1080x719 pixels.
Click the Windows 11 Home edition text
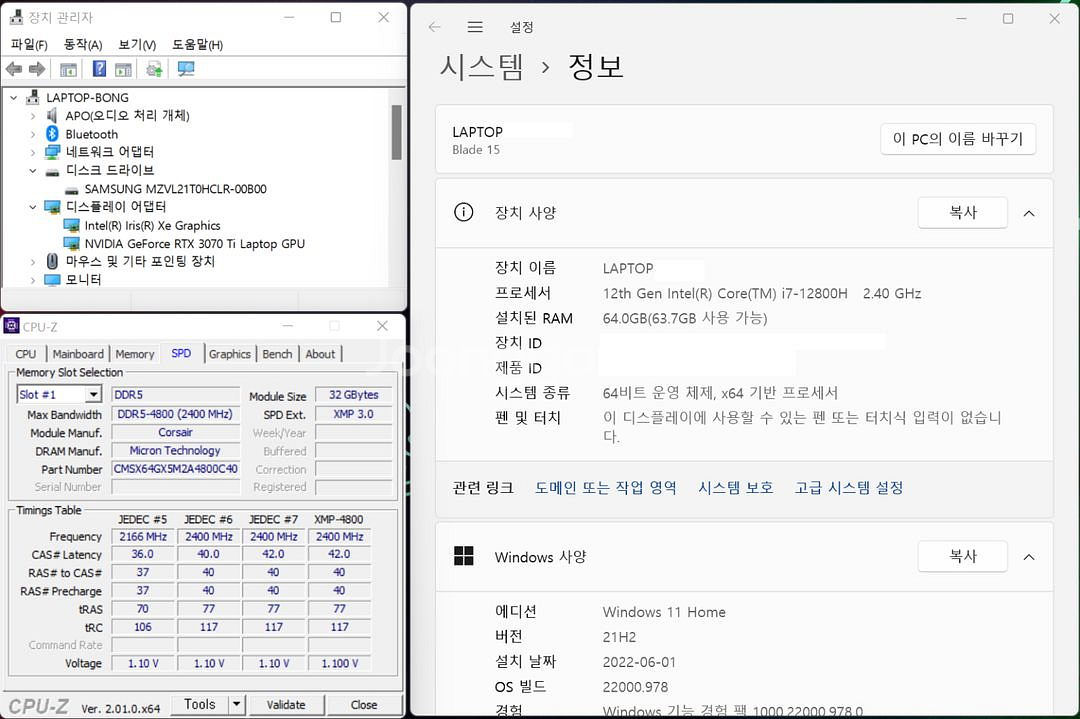click(x=664, y=612)
